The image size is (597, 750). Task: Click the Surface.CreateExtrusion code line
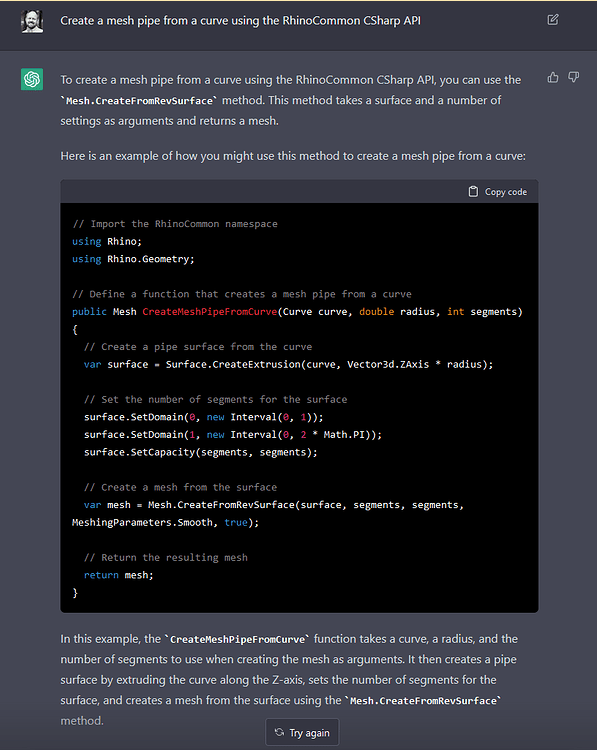click(x=288, y=364)
